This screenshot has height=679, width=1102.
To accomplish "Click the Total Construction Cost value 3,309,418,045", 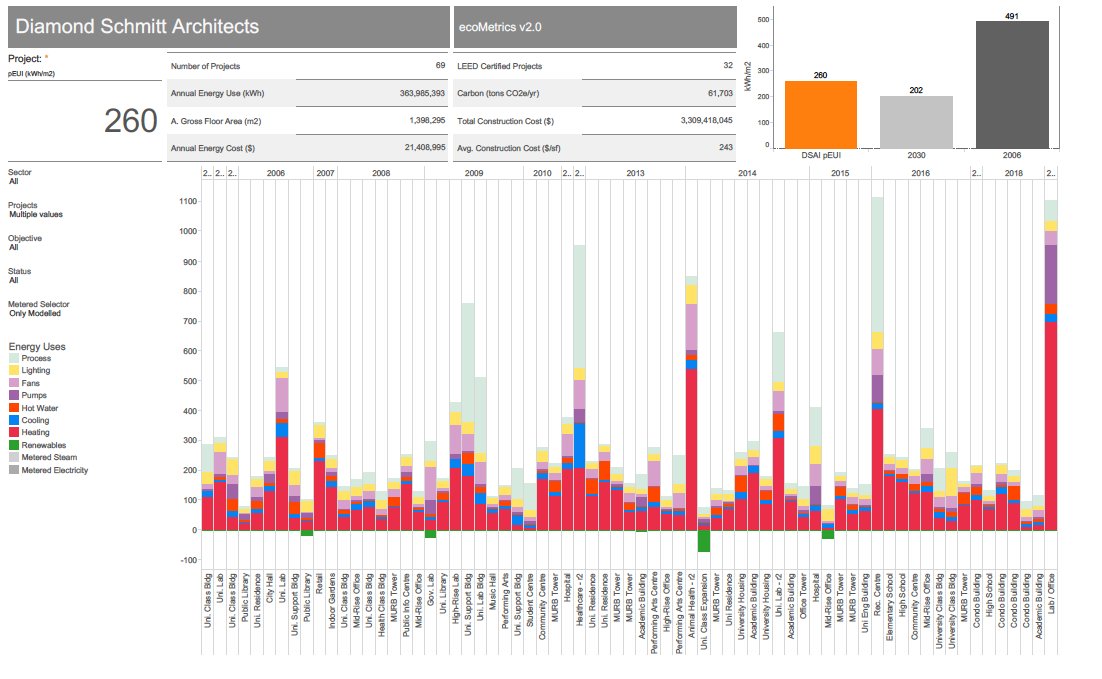I will 706,120.
